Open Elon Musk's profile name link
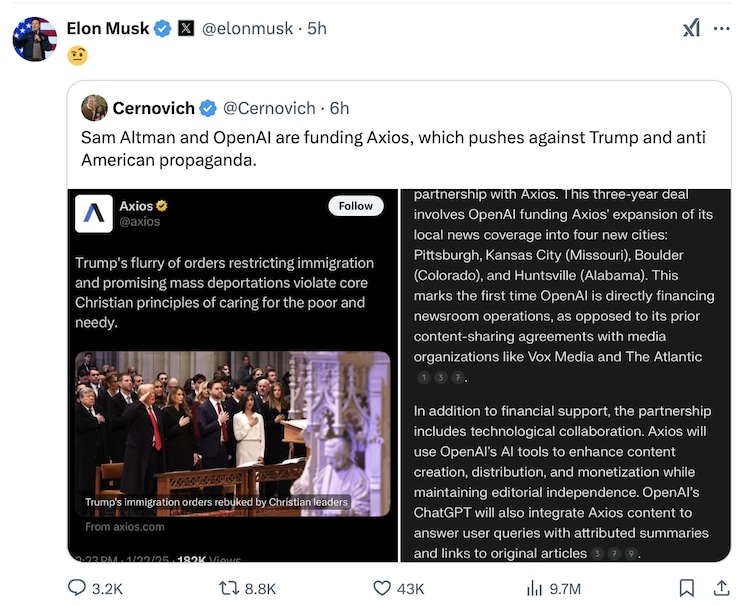 [x=108, y=29]
